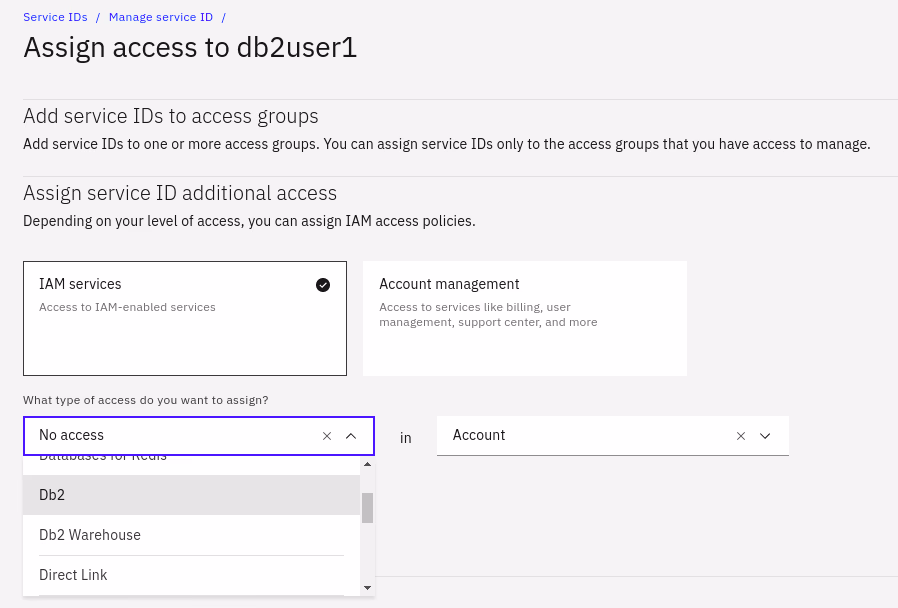This screenshot has height=608, width=898.
Task: Clear the "No access" selection with X icon
Action: [327, 436]
